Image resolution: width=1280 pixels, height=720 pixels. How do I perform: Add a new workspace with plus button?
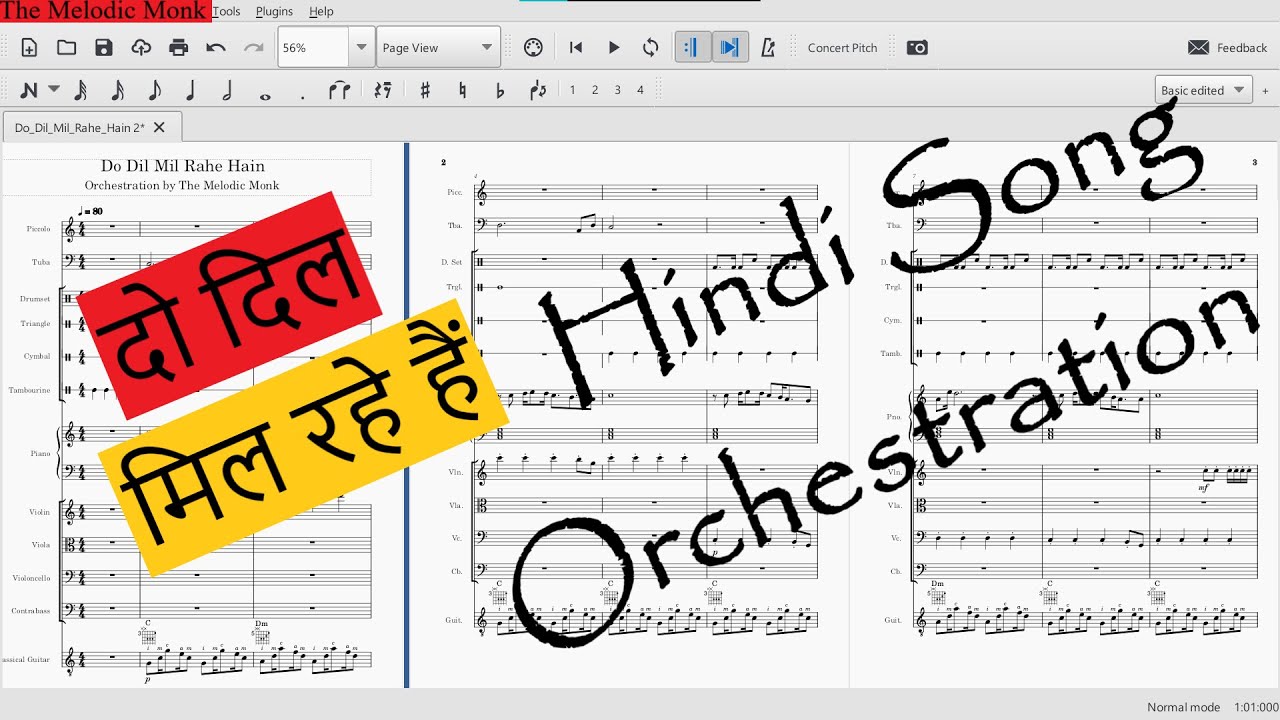point(1265,90)
